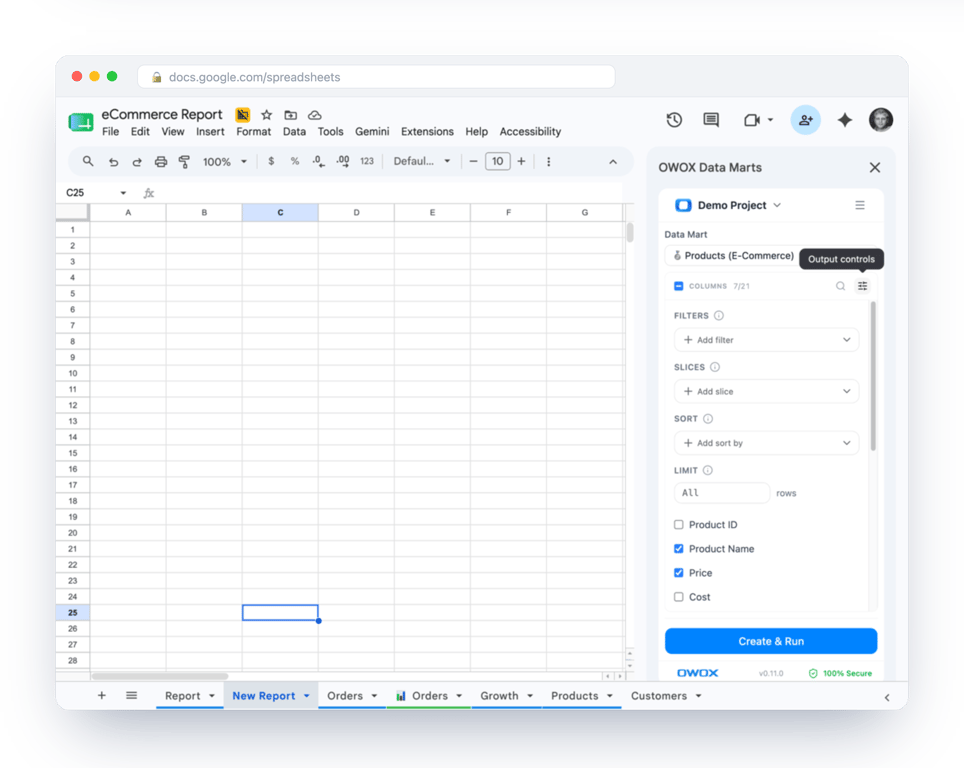Increase font size with plus

521,161
